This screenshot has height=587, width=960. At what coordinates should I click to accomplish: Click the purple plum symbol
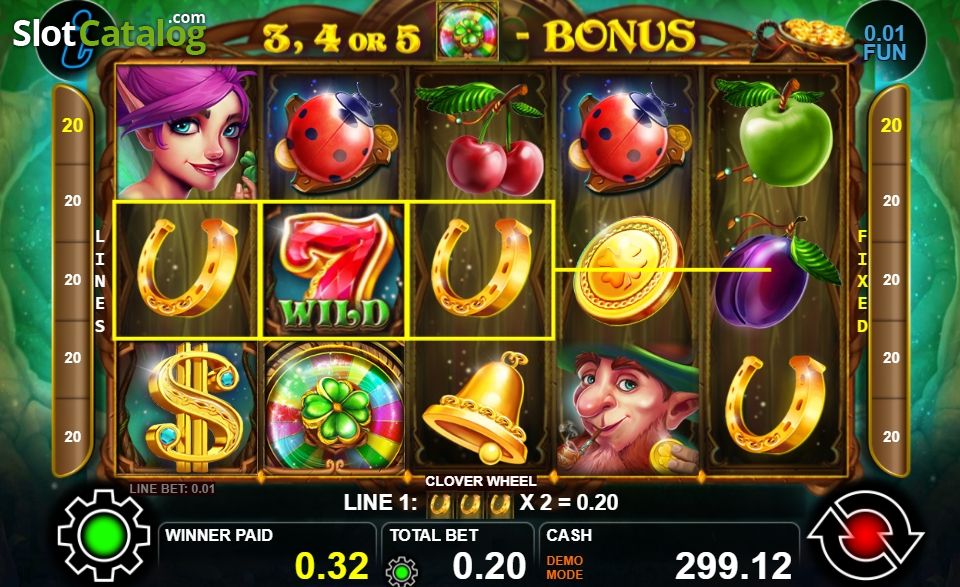pos(776,270)
